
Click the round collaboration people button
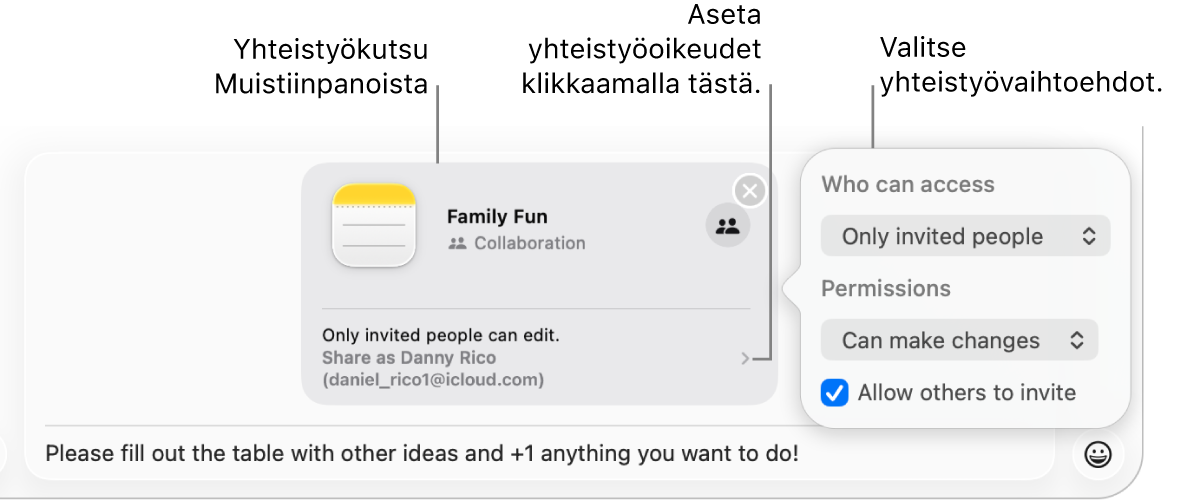[x=728, y=226]
